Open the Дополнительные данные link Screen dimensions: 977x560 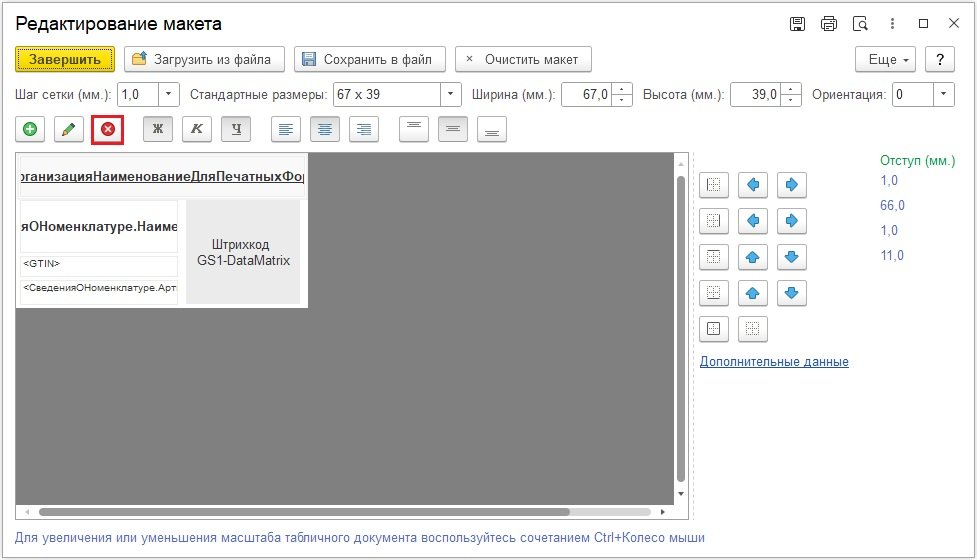(x=774, y=362)
